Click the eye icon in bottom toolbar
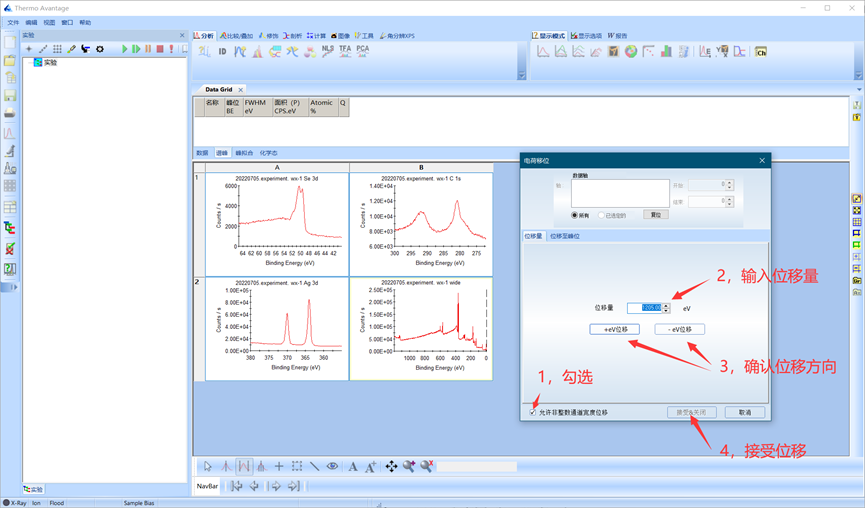 point(333,466)
